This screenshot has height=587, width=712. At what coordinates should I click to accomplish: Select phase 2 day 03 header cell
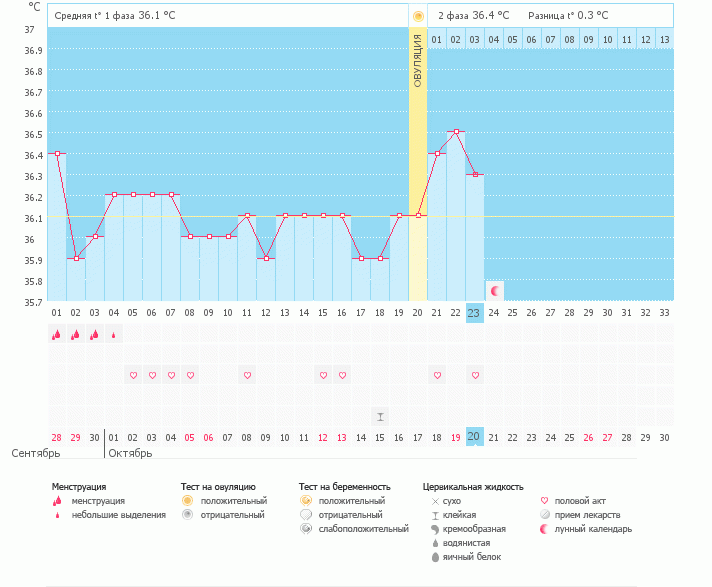point(475,39)
